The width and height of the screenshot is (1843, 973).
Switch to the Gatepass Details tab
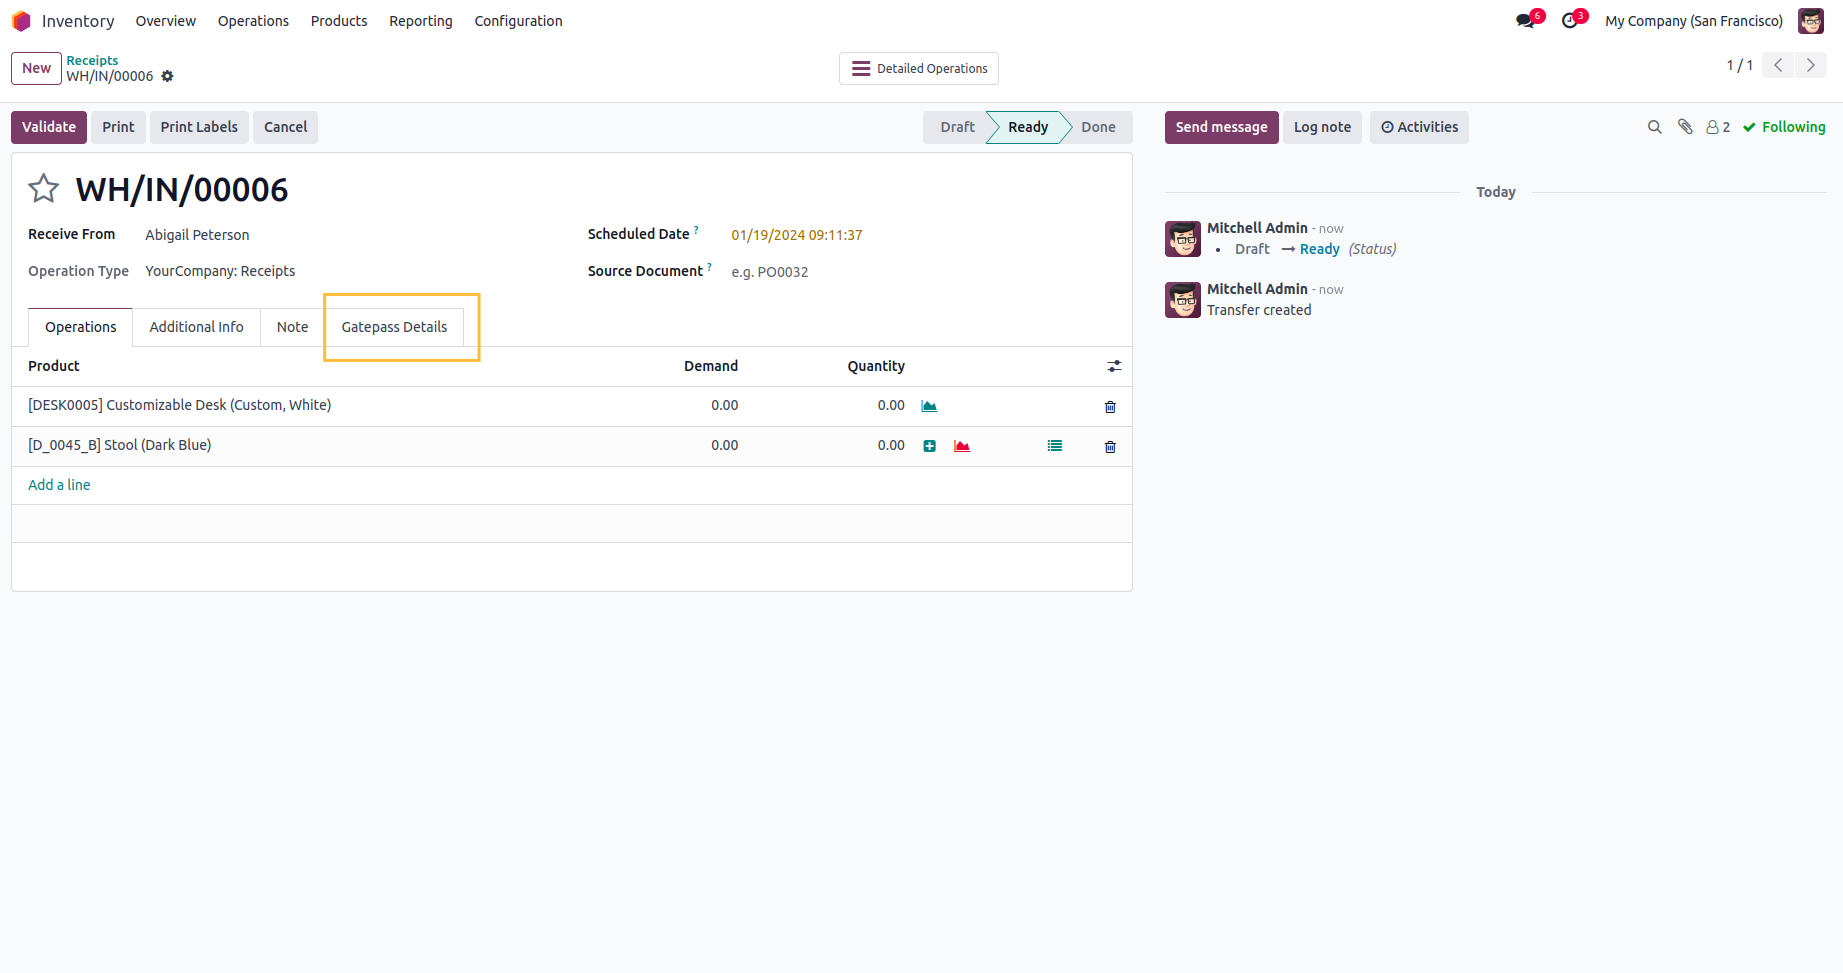click(394, 327)
